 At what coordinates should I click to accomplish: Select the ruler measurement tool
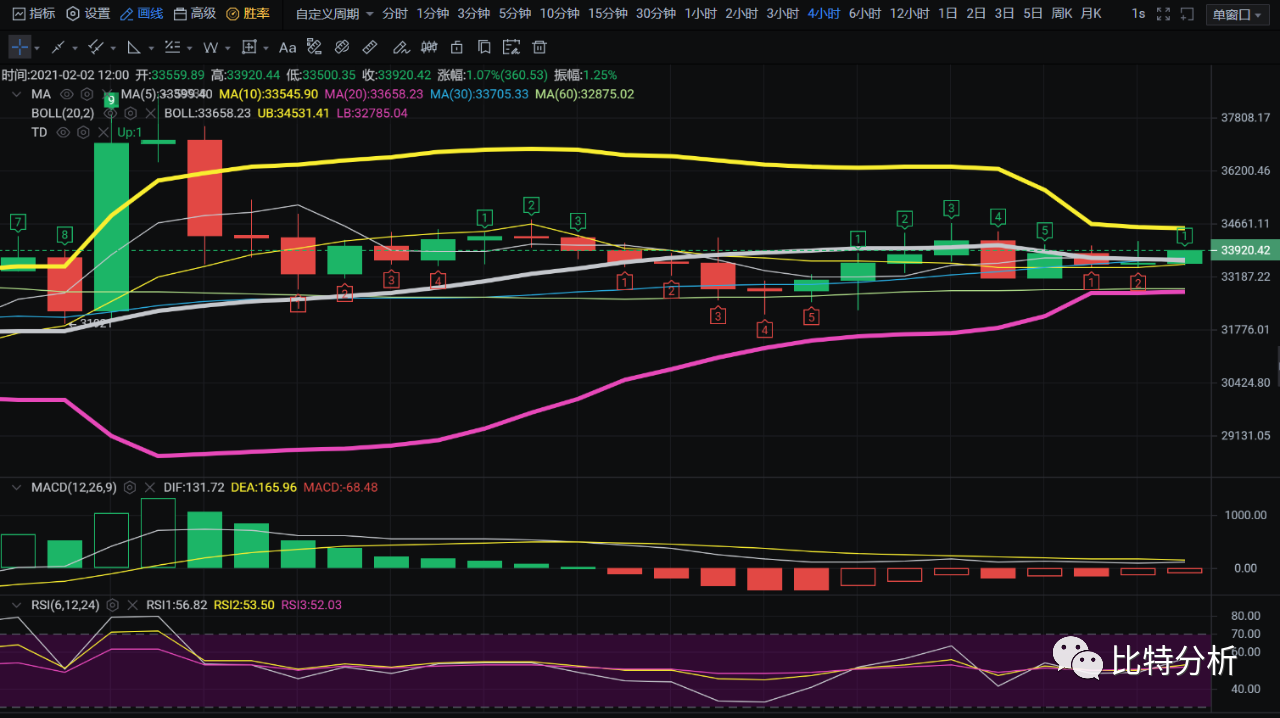point(369,47)
